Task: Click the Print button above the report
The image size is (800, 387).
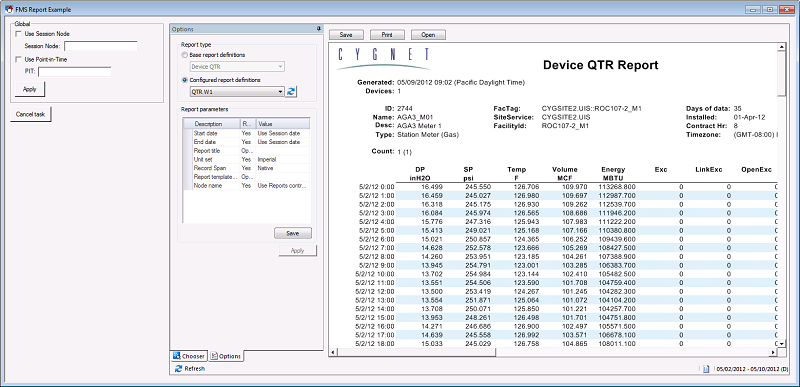Action: pyautogui.click(x=387, y=35)
